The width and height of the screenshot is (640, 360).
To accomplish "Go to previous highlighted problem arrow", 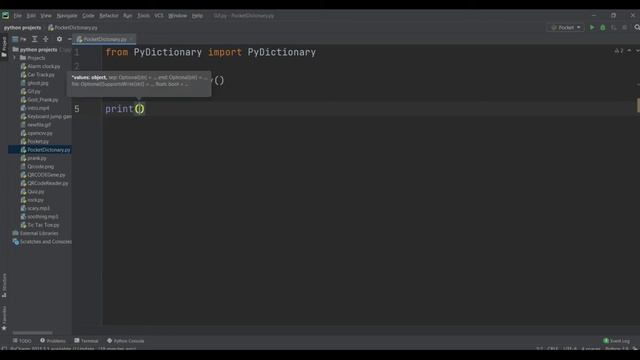I will tap(629, 51).
